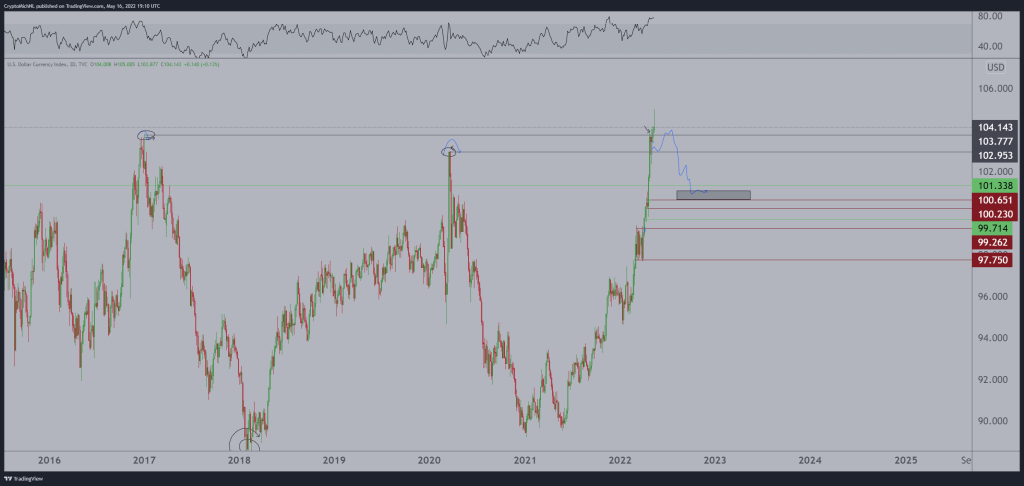The height and width of the screenshot is (486, 1024).
Task: Click the 80.00 level on RSI scale
Action: tap(991, 17)
